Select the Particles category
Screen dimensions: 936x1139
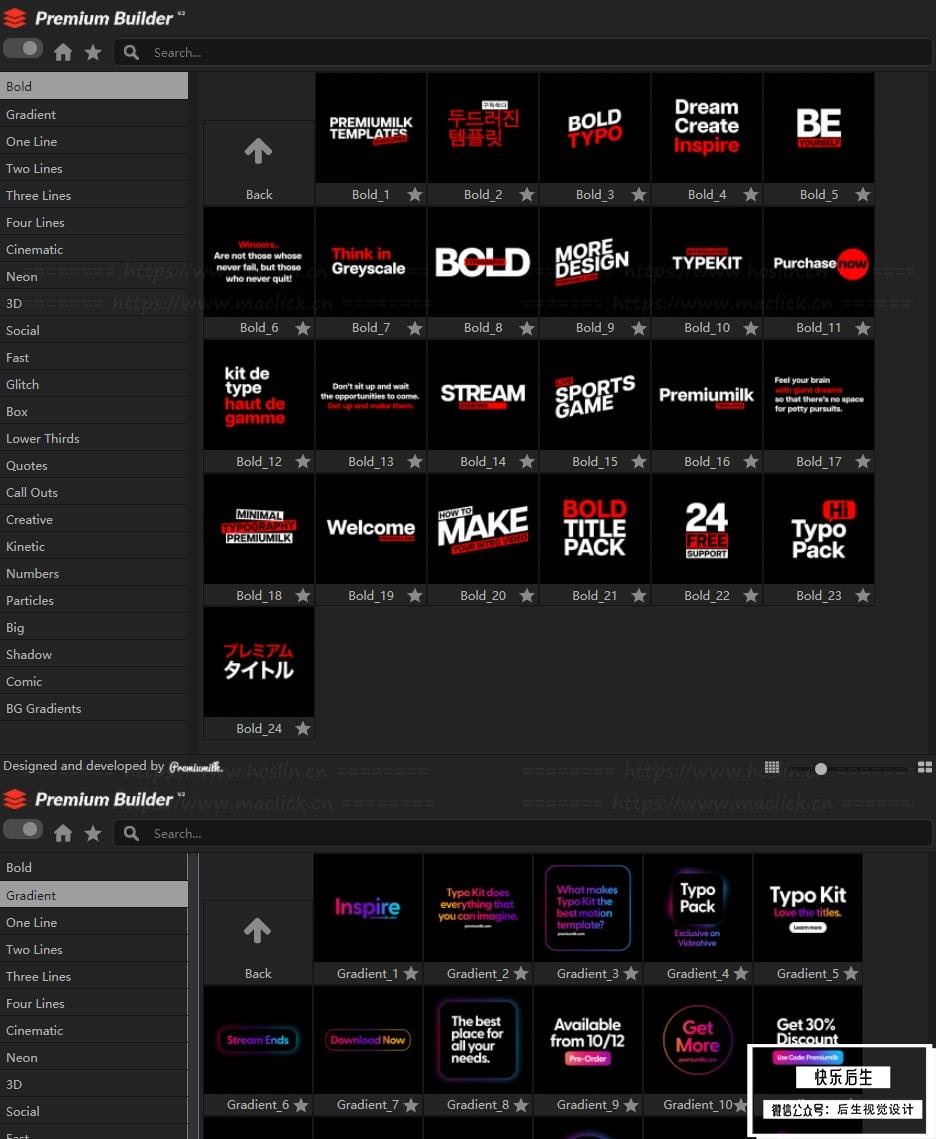[94, 600]
